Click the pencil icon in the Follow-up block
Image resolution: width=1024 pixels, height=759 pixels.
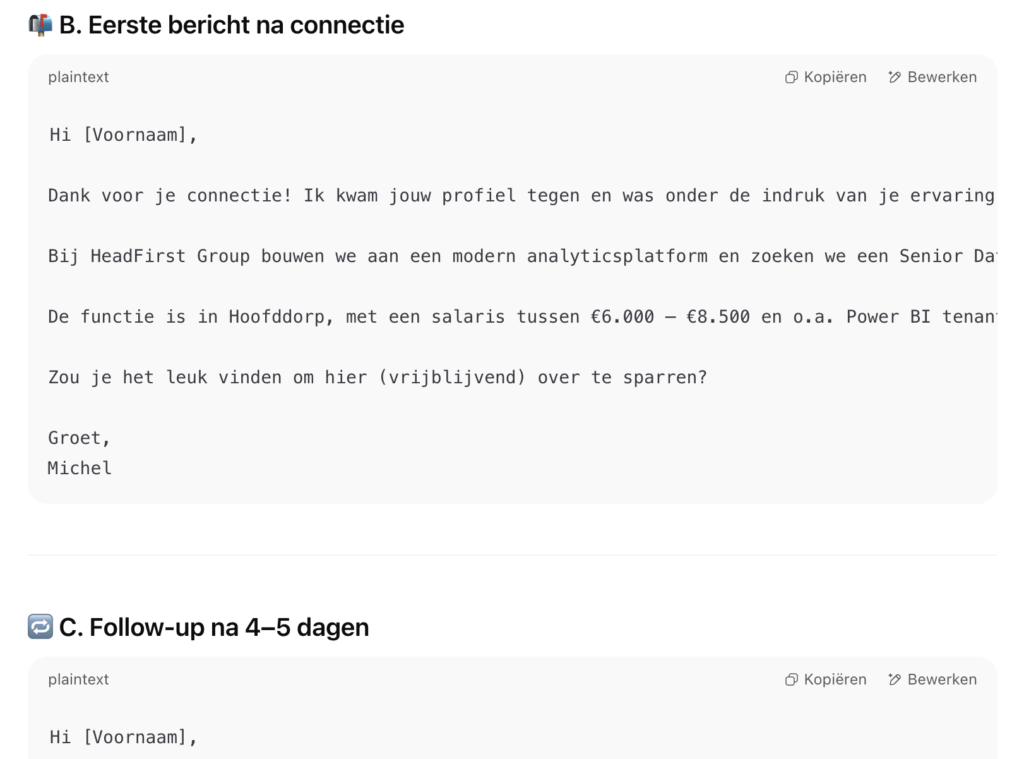coord(895,679)
